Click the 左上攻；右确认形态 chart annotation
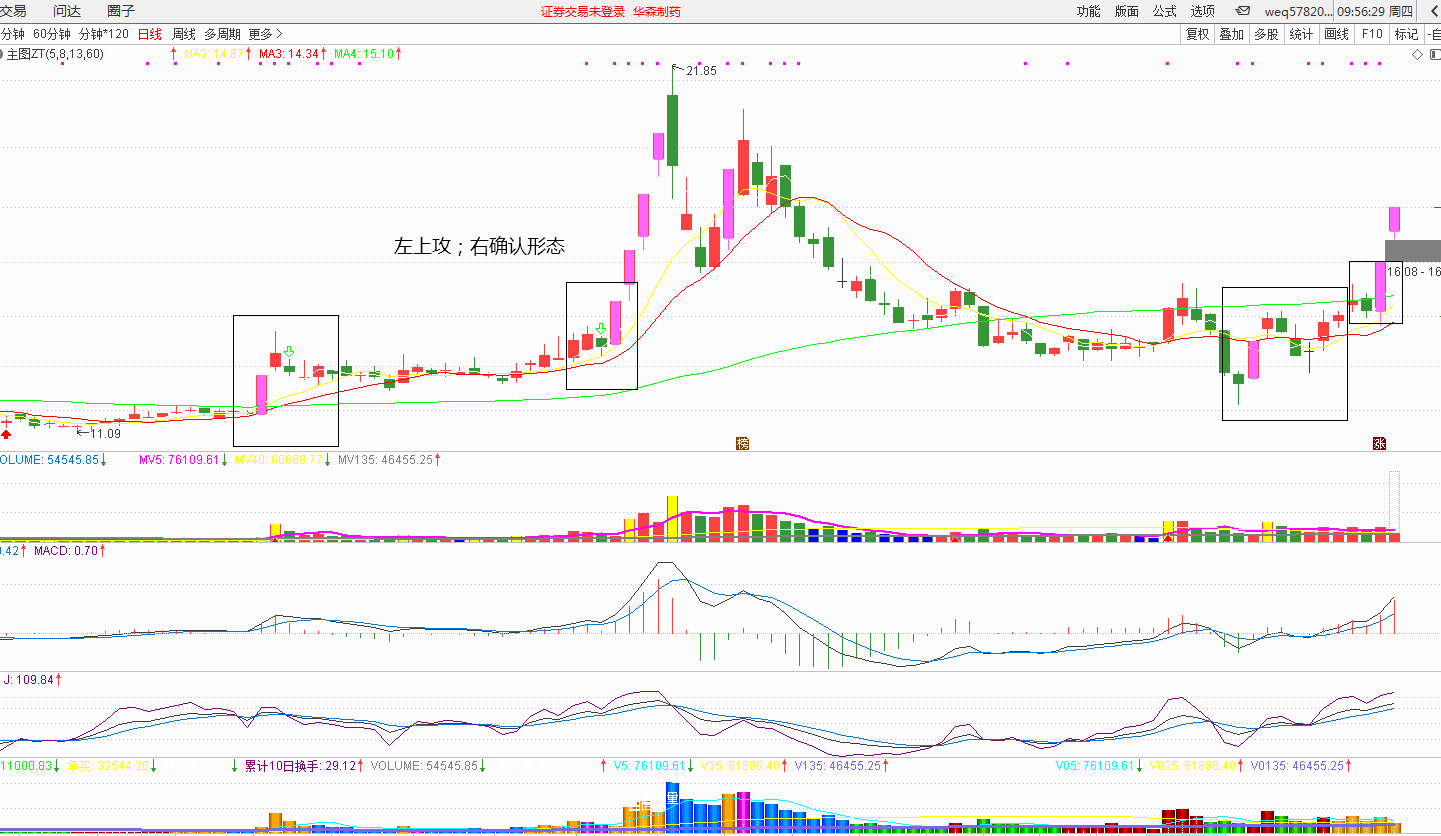Screen dimensions: 1441x836 479,246
